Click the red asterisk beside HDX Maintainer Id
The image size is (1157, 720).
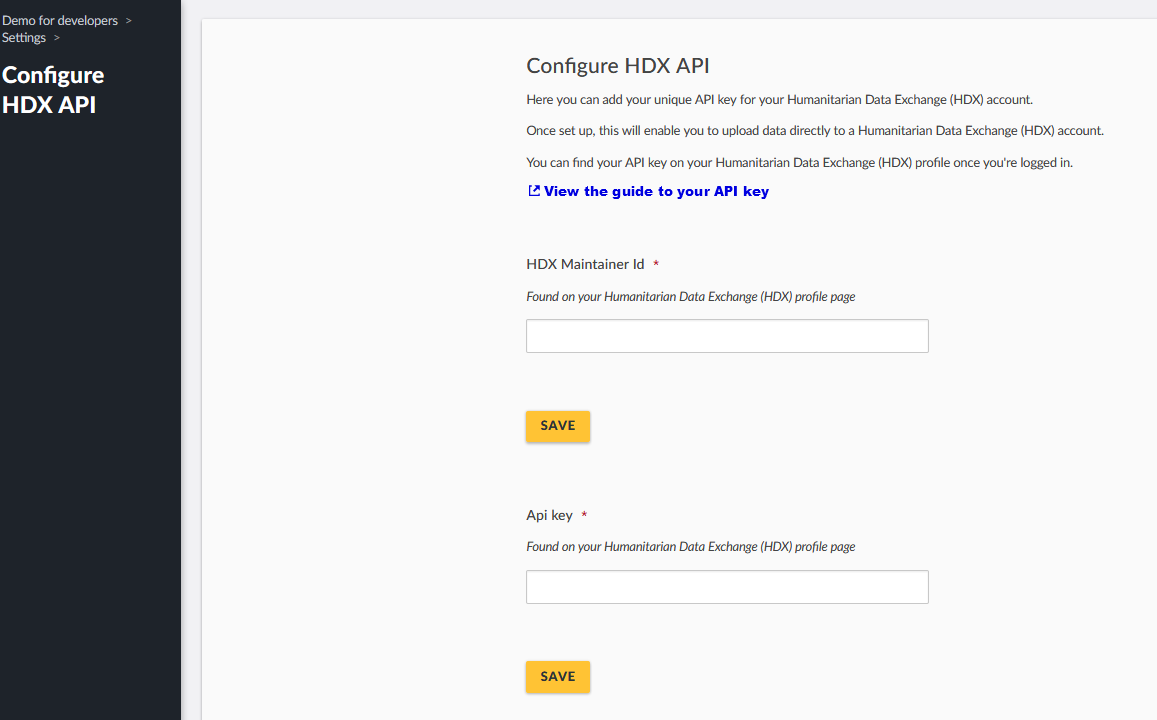656,263
